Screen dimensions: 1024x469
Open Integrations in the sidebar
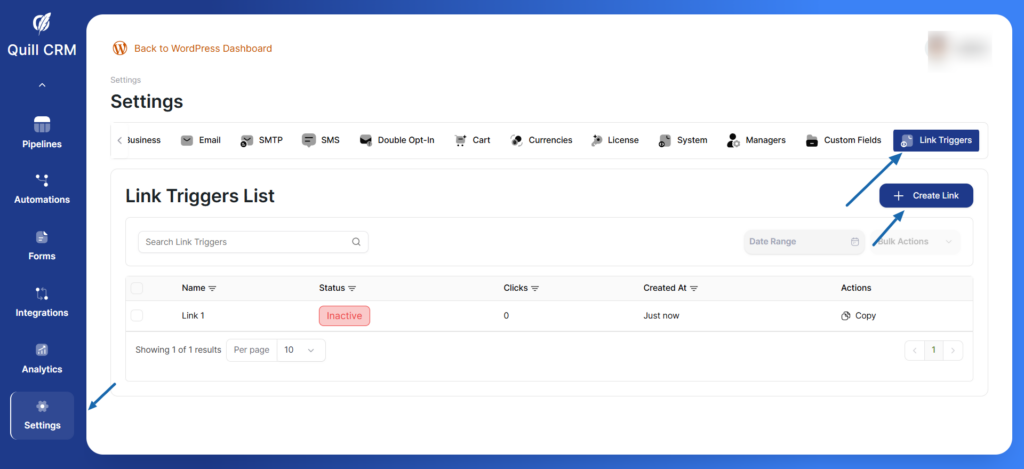(x=42, y=301)
